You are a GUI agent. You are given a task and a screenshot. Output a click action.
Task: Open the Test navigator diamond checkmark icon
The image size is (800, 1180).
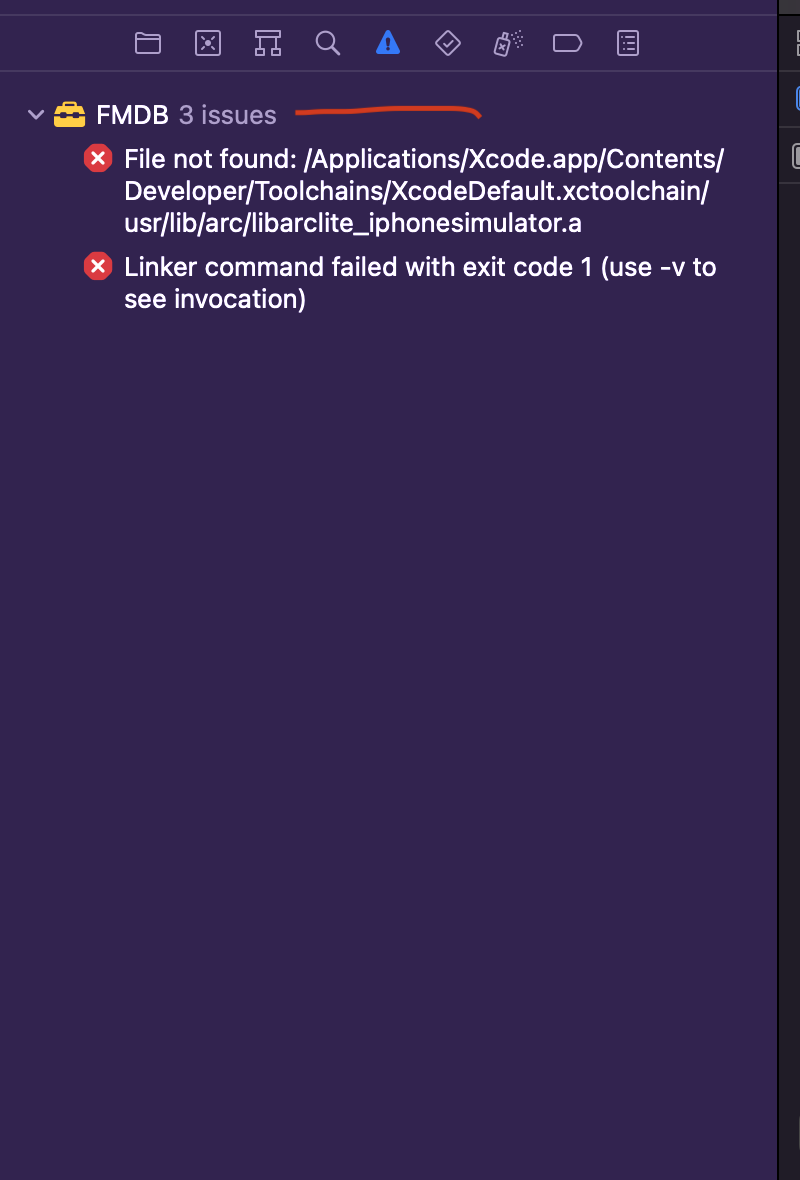(x=448, y=43)
